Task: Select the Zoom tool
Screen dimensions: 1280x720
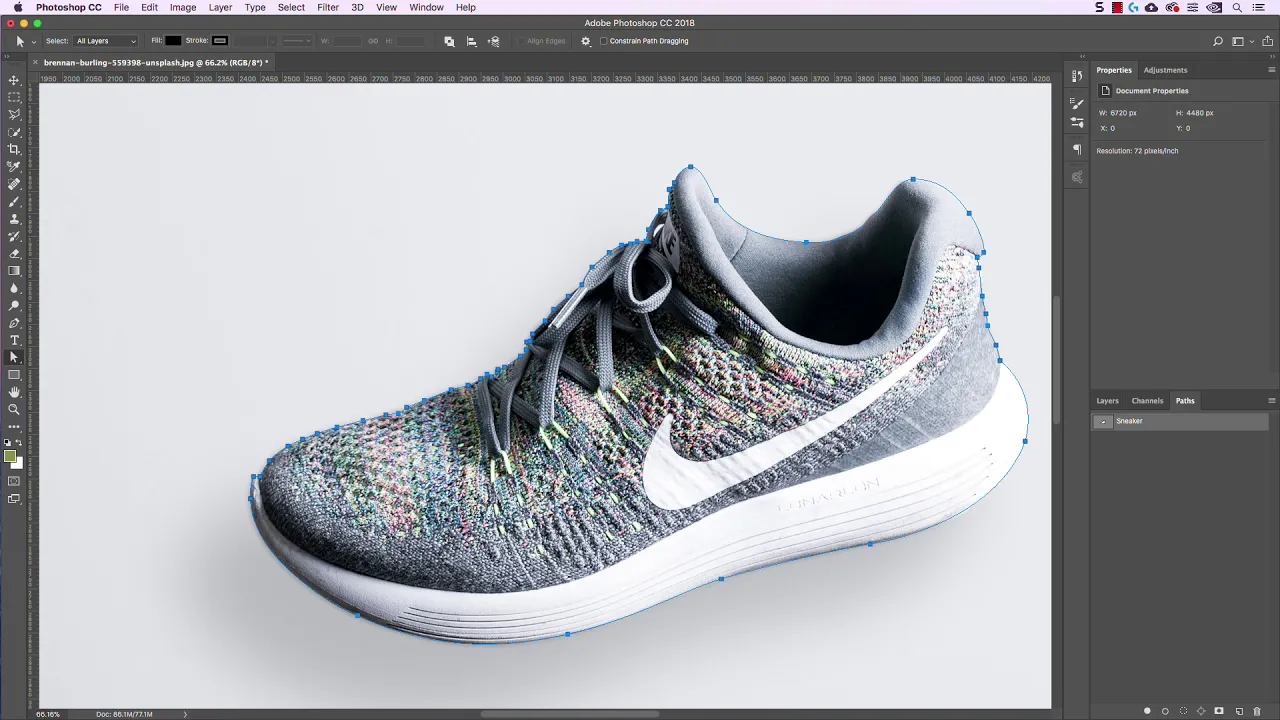Action: pyautogui.click(x=14, y=409)
